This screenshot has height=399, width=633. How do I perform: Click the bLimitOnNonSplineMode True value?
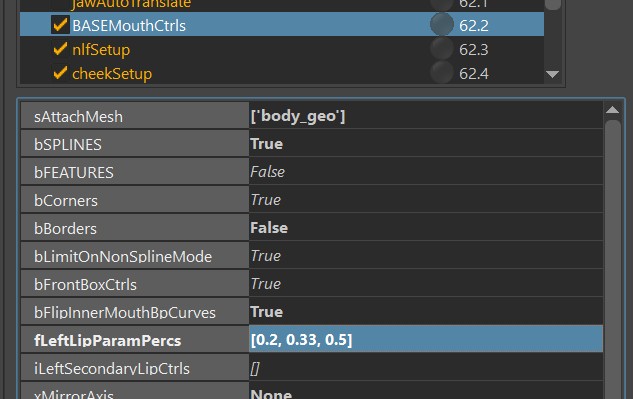[x=426, y=256]
